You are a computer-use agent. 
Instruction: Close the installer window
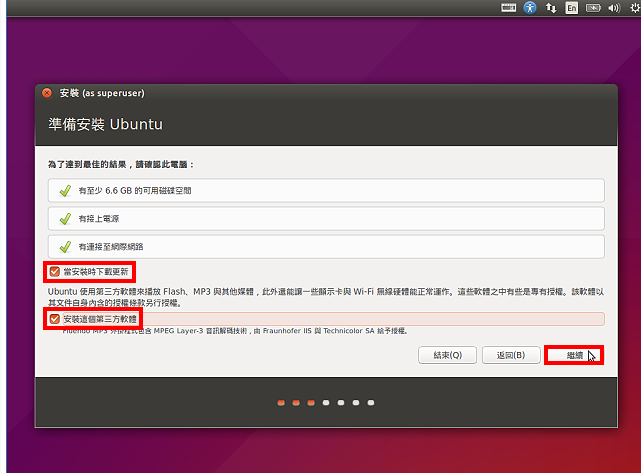click(x=47, y=93)
